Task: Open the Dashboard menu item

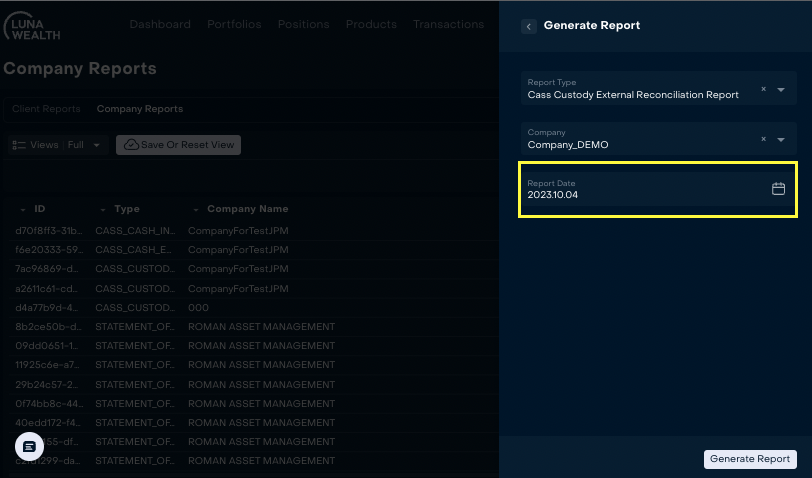Action: tap(160, 25)
